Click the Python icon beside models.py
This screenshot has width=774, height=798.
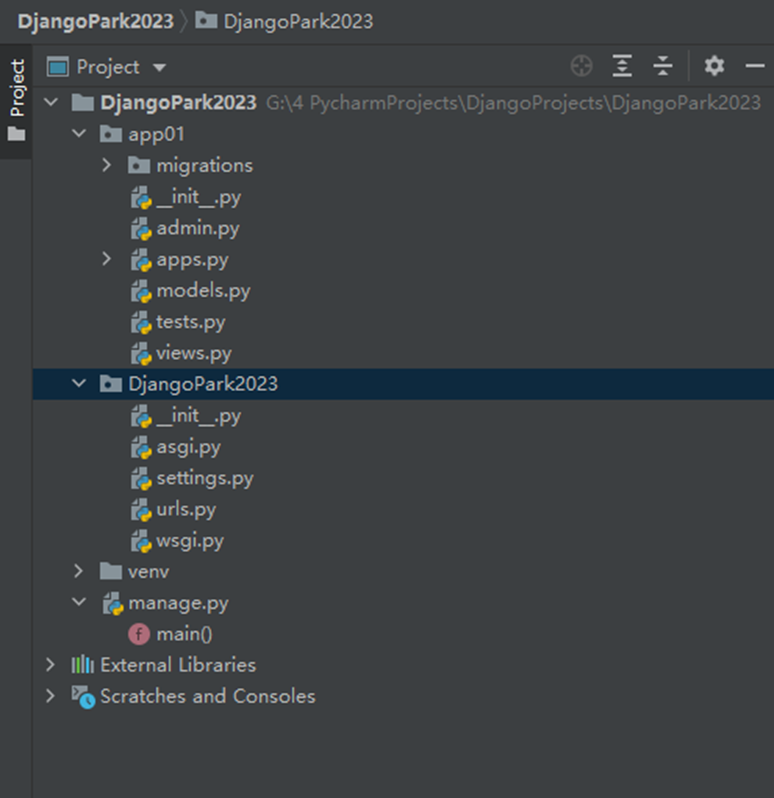click(141, 291)
